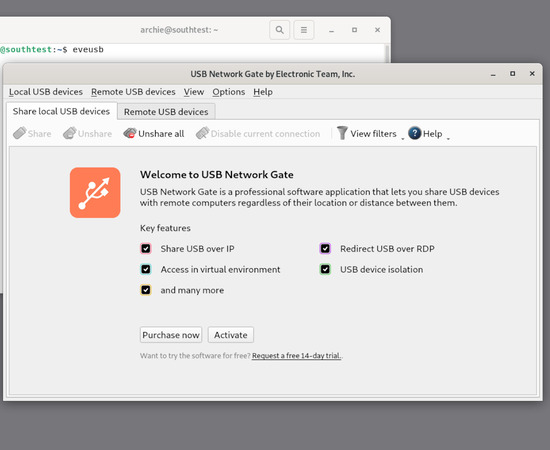The width and height of the screenshot is (550, 450).
Task: Click the Share toolbar icon
Action: 20,133
